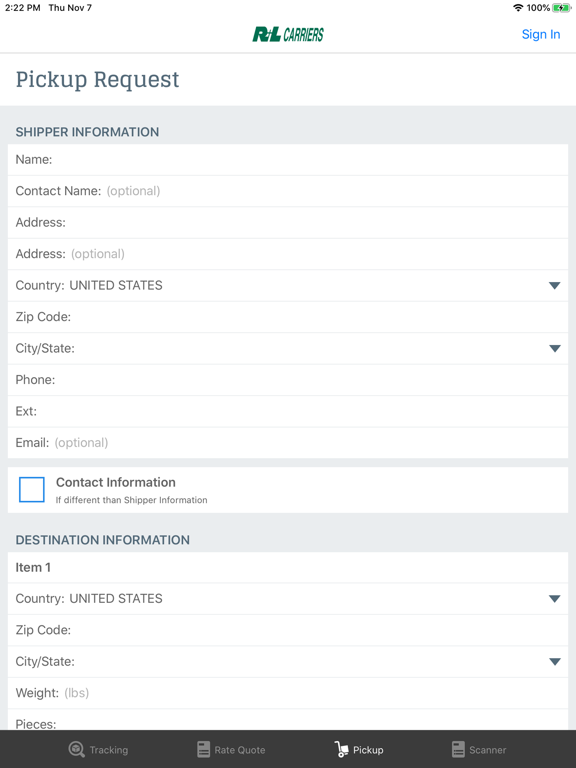This screenshot has width=576, height=768.
Task: Open the Tracking tab
Action: click(x=98, y=749)
